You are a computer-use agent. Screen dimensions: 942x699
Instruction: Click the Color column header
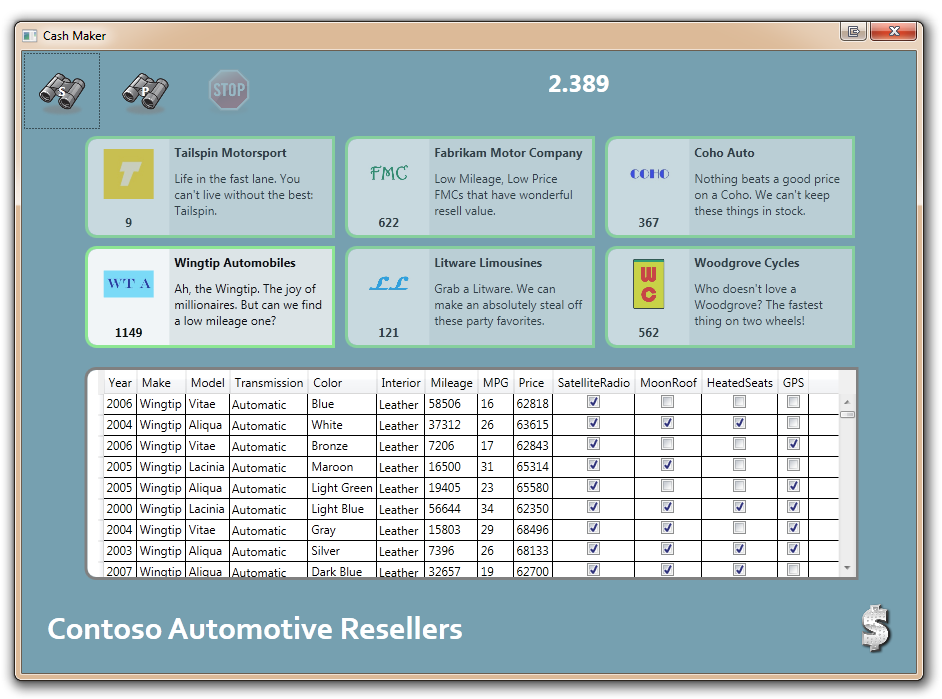click(x=328, y=383)
